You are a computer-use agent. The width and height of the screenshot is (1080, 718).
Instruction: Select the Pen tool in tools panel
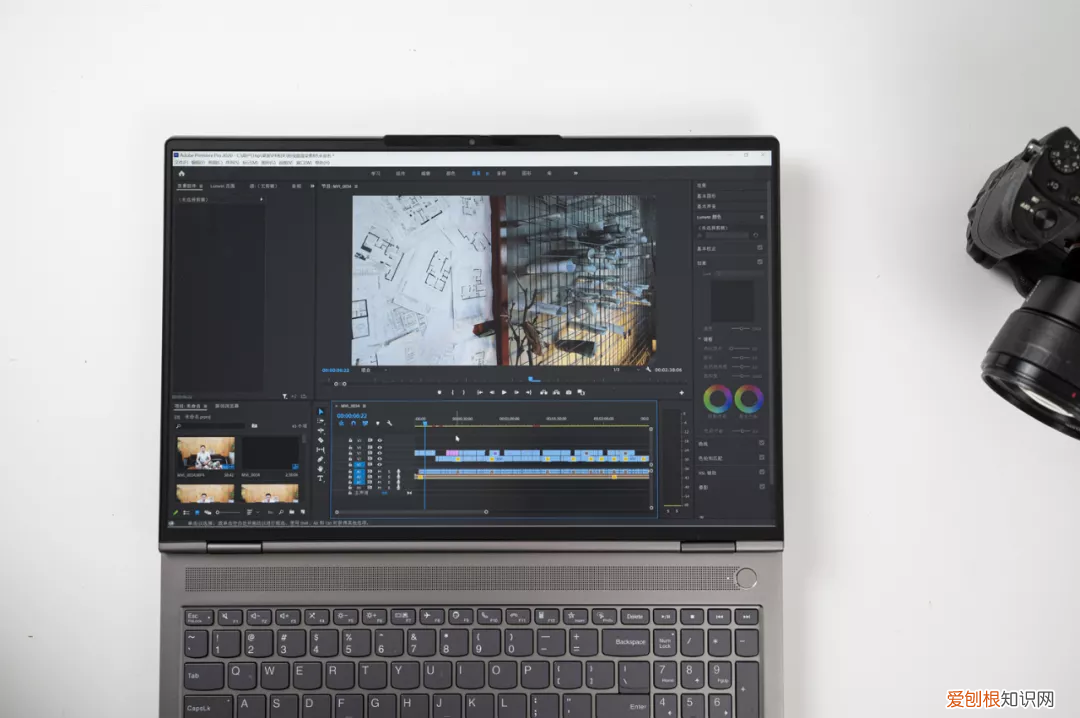pos(321,459)
